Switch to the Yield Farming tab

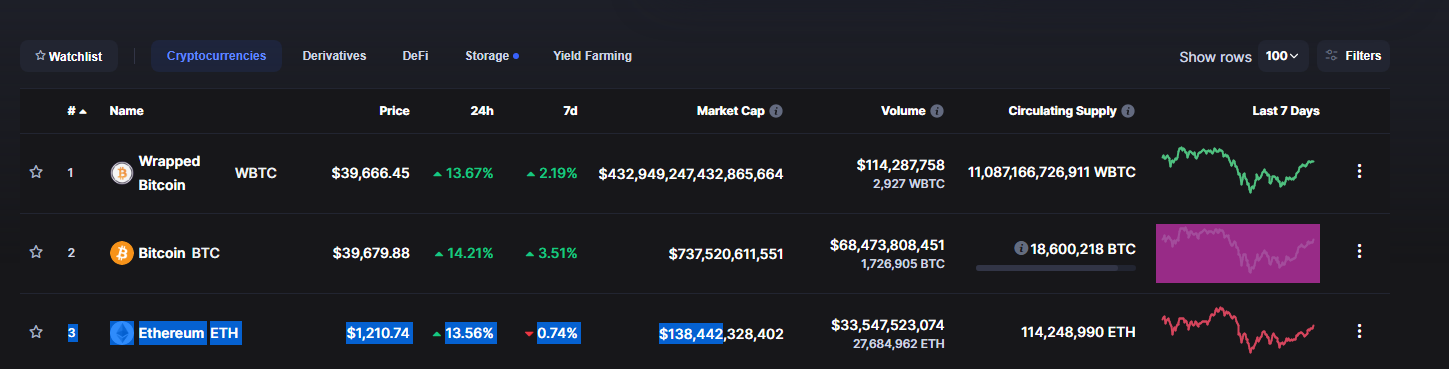point(592,56)
